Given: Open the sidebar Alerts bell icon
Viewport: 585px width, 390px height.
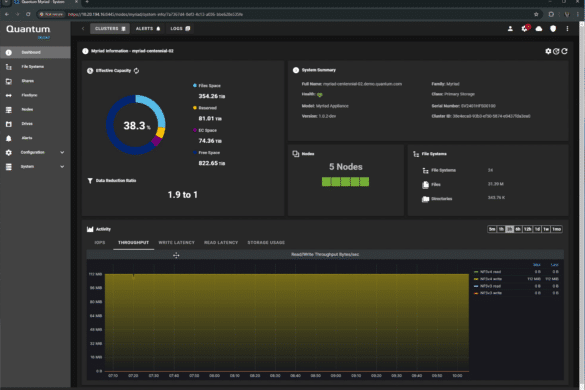Looking at the screenshot, I should (9, 138).
